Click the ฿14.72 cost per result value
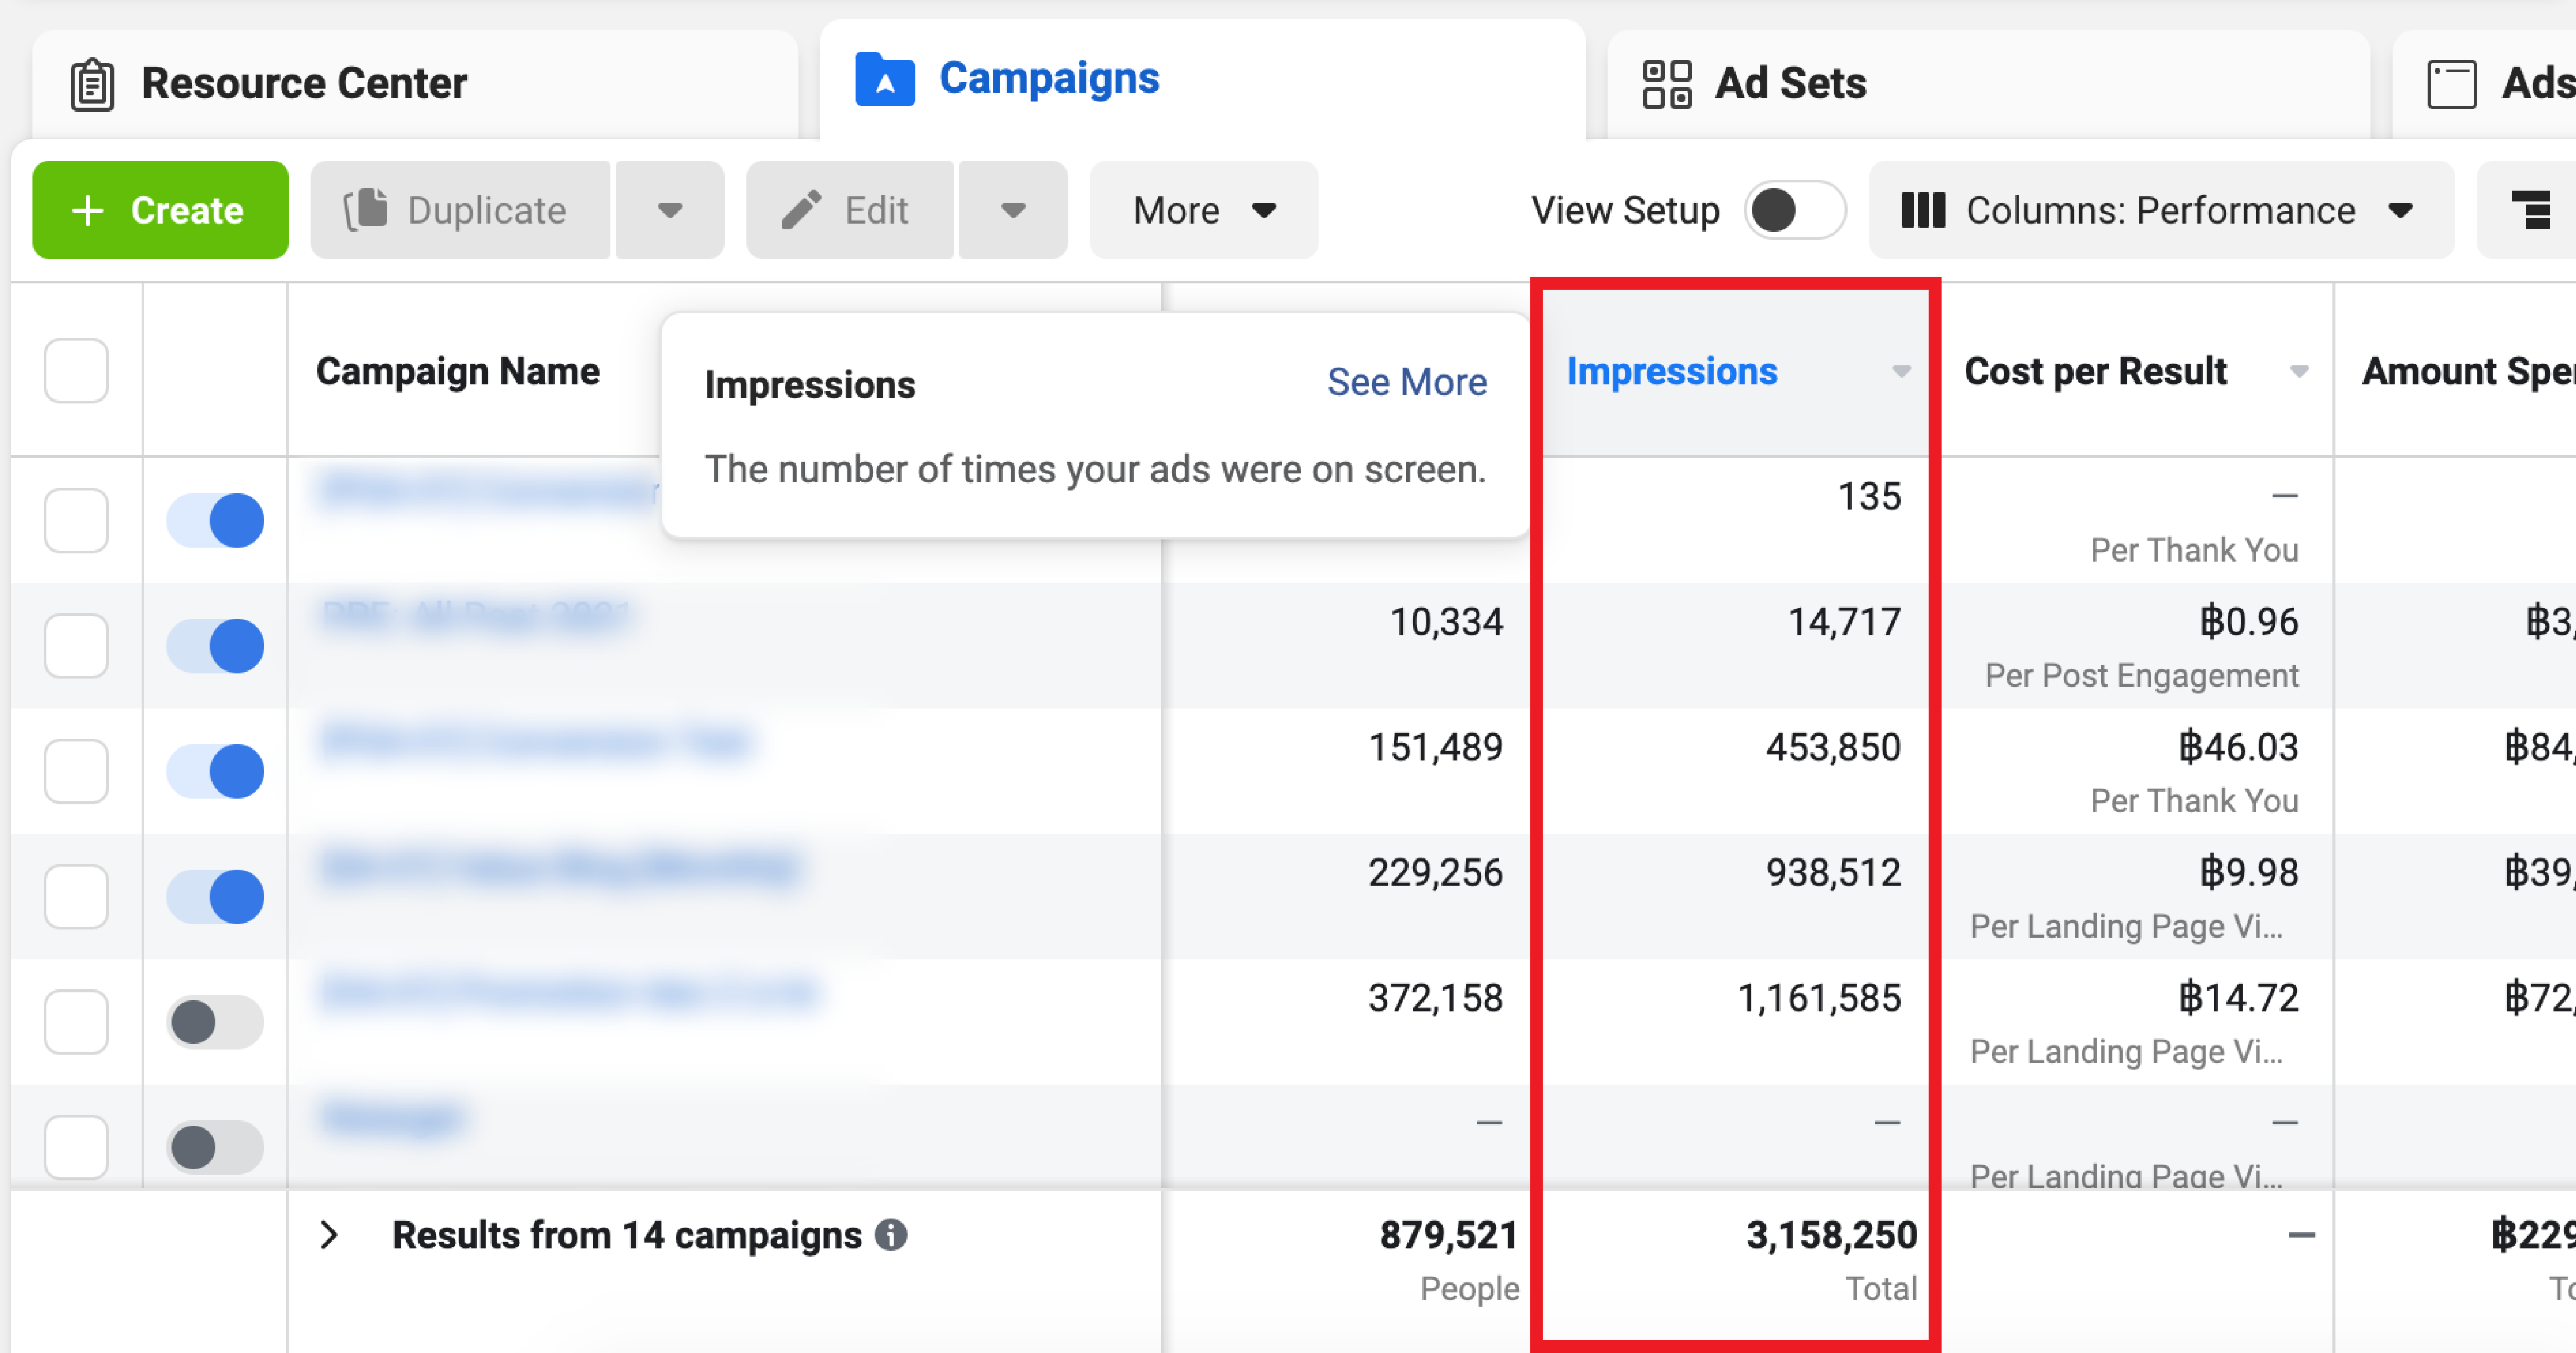2576x1353 pixels. click(x=2238, y=998)
